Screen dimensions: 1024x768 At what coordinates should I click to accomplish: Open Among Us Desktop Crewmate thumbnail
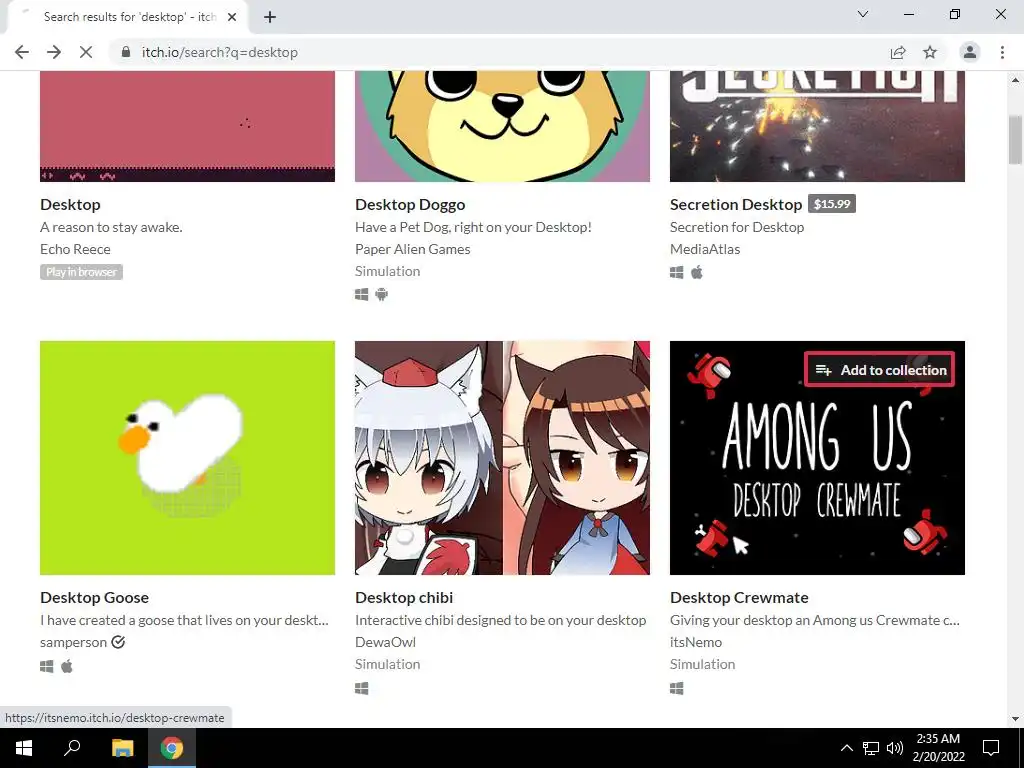817,458
